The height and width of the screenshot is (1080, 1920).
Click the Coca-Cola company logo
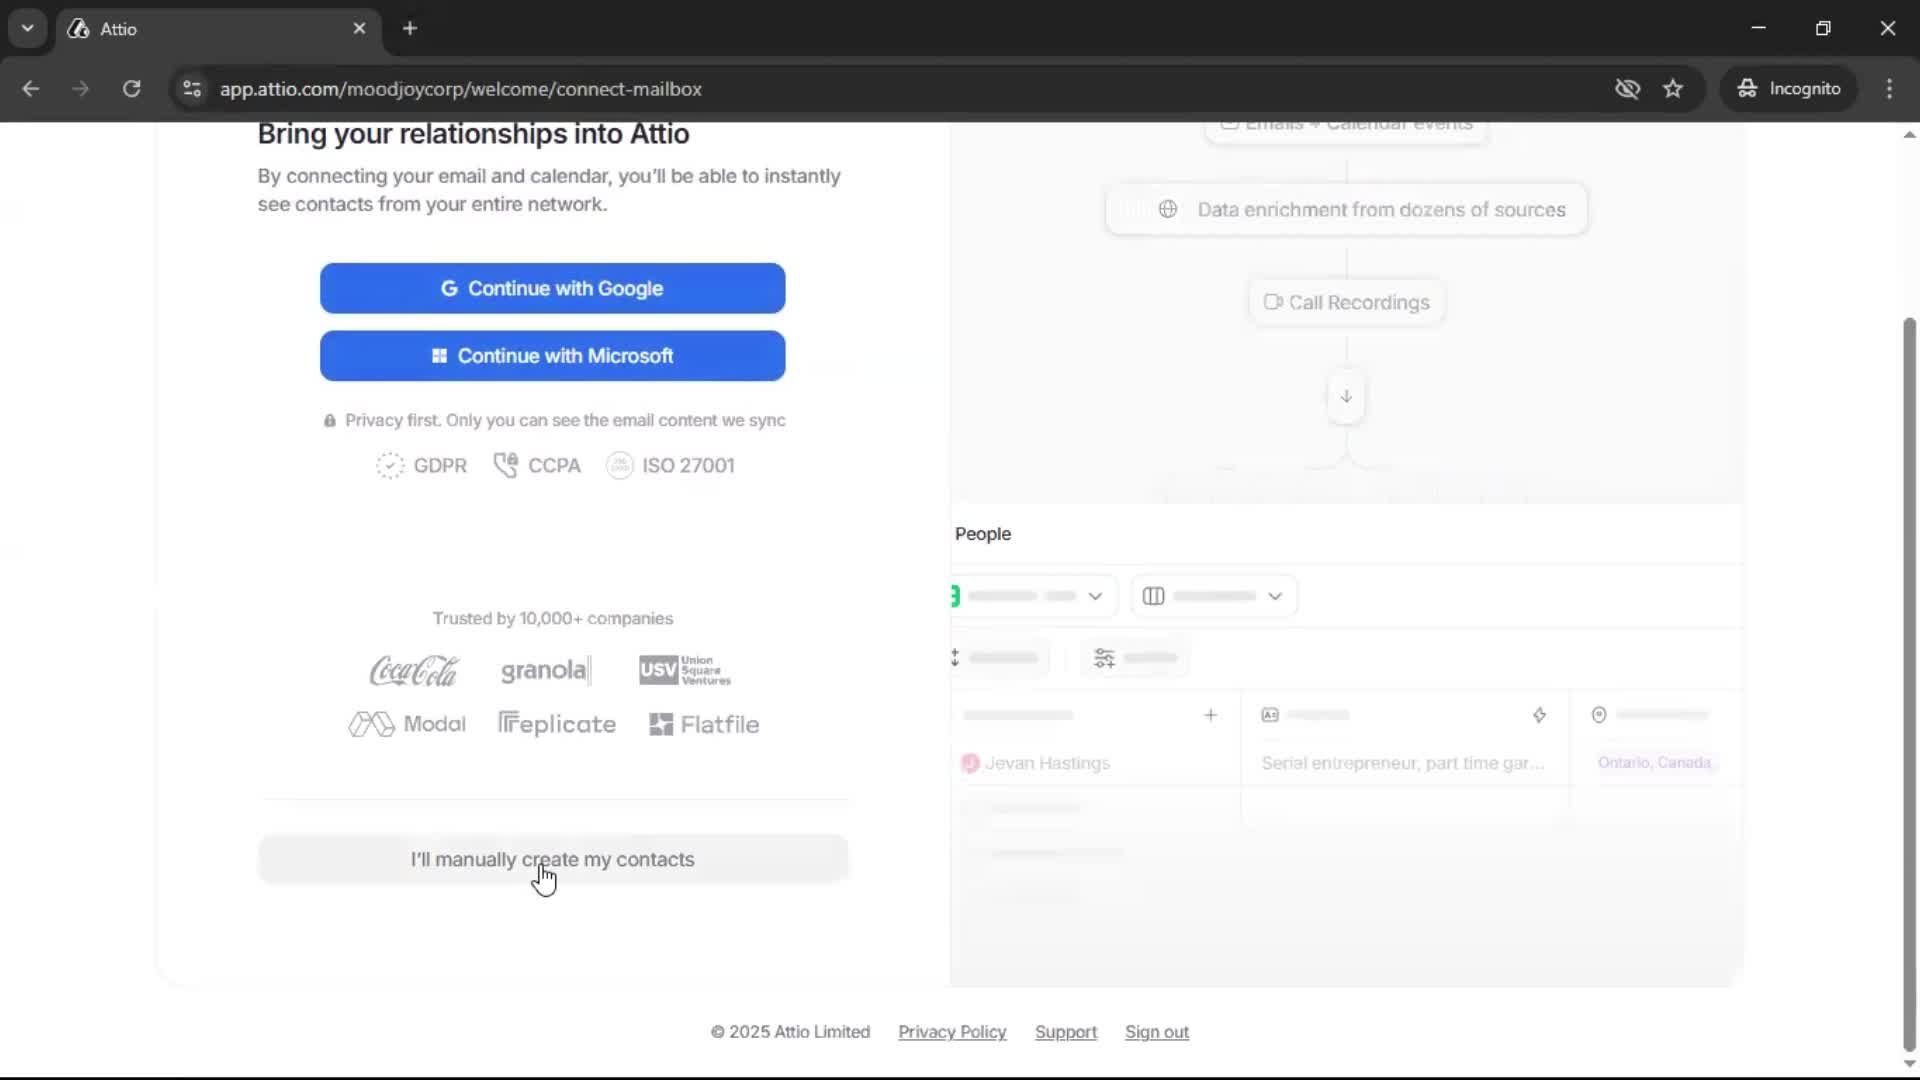(412, 671)
